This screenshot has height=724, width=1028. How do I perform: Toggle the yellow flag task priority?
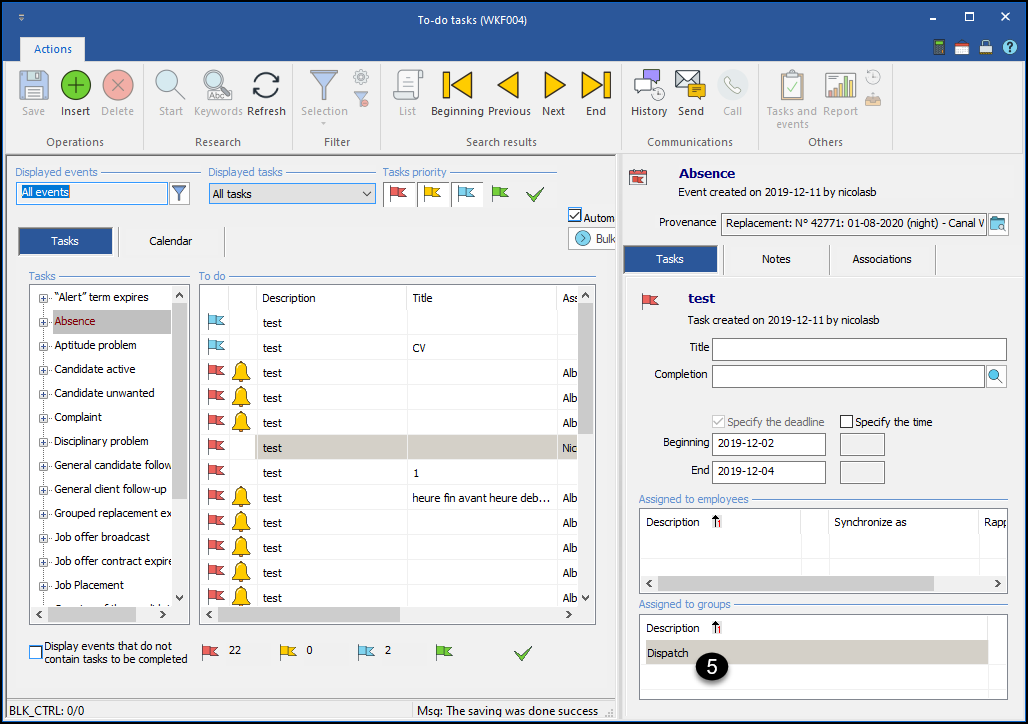pos(433,193)
